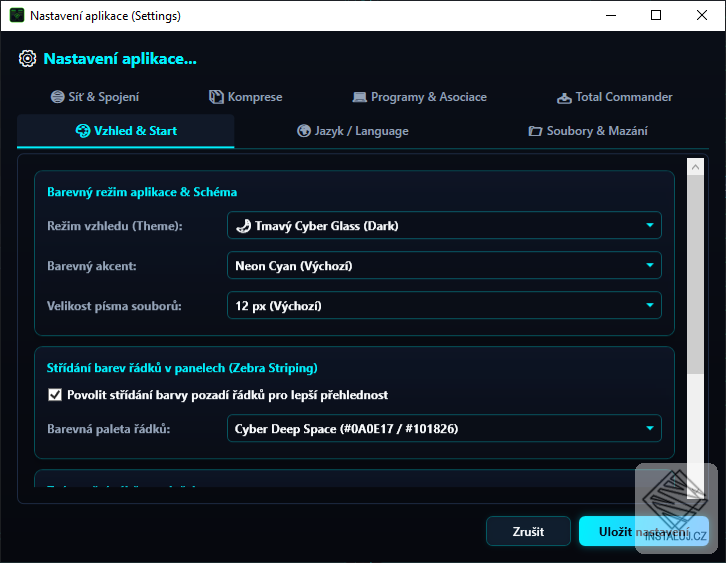The width and height of the screenshot is (726, 563).
Task: Click the Barevný akcent: label
Action: pyautogui.click(x=92, y=266)
